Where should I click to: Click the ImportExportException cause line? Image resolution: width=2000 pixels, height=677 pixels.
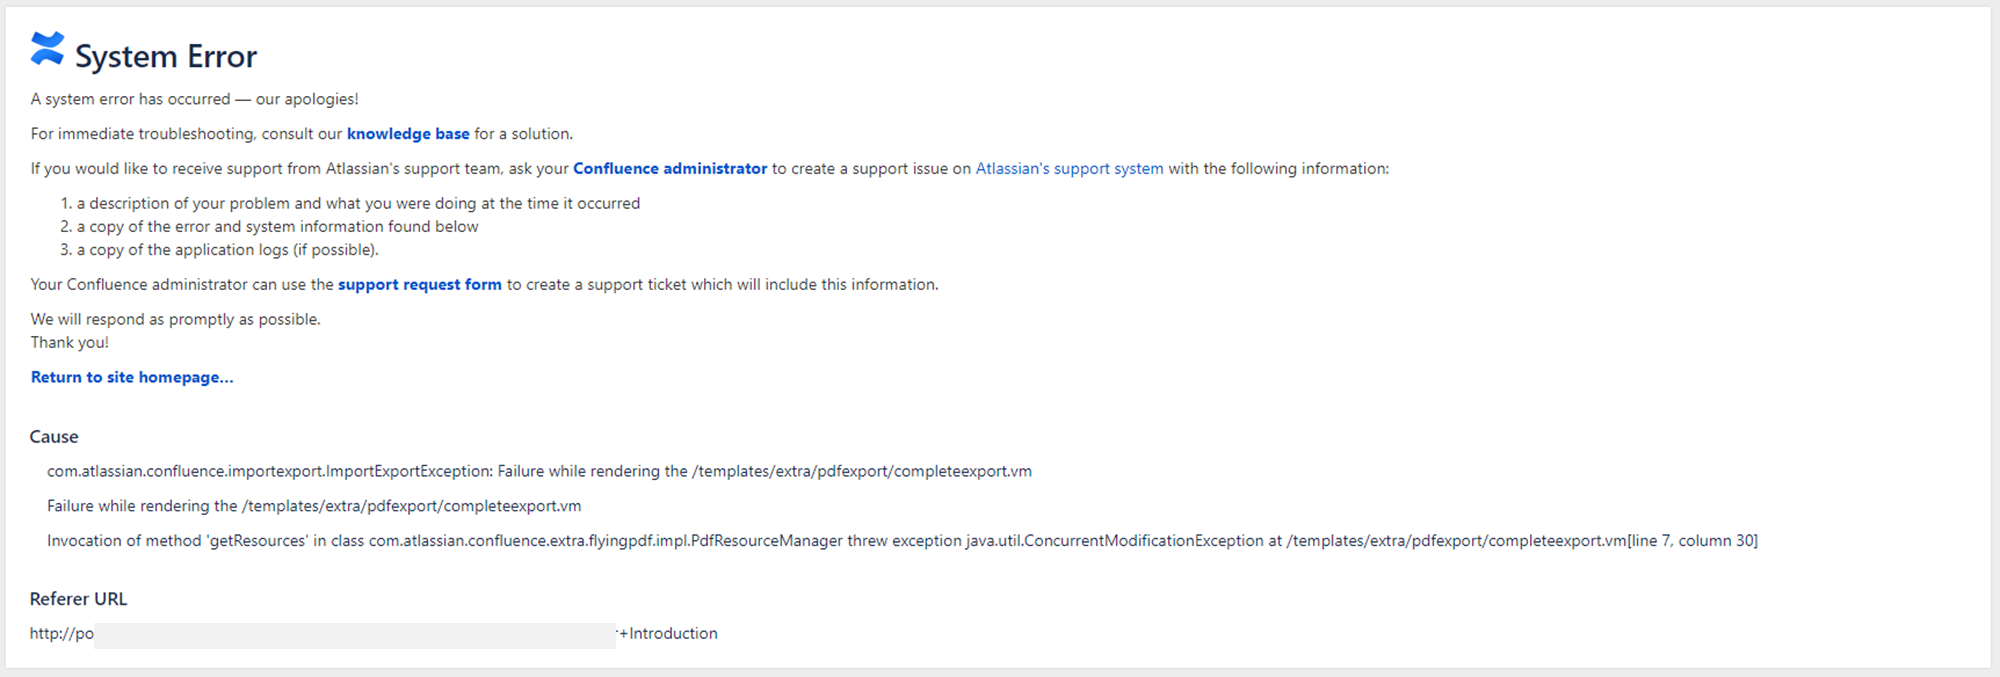tap(539, 471)
